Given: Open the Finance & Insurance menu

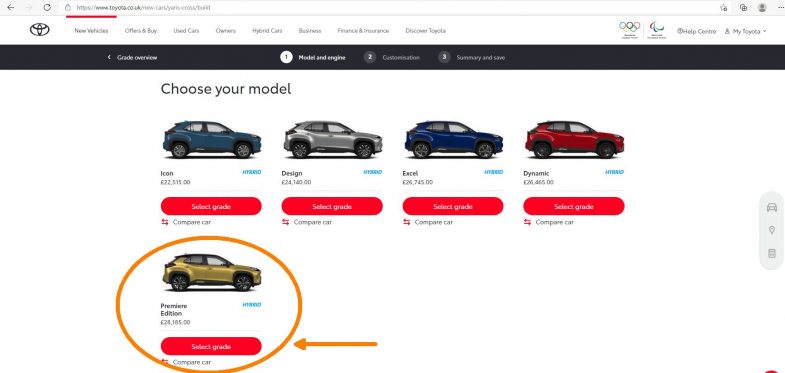Looking at the screenshot, I should 363,31.
